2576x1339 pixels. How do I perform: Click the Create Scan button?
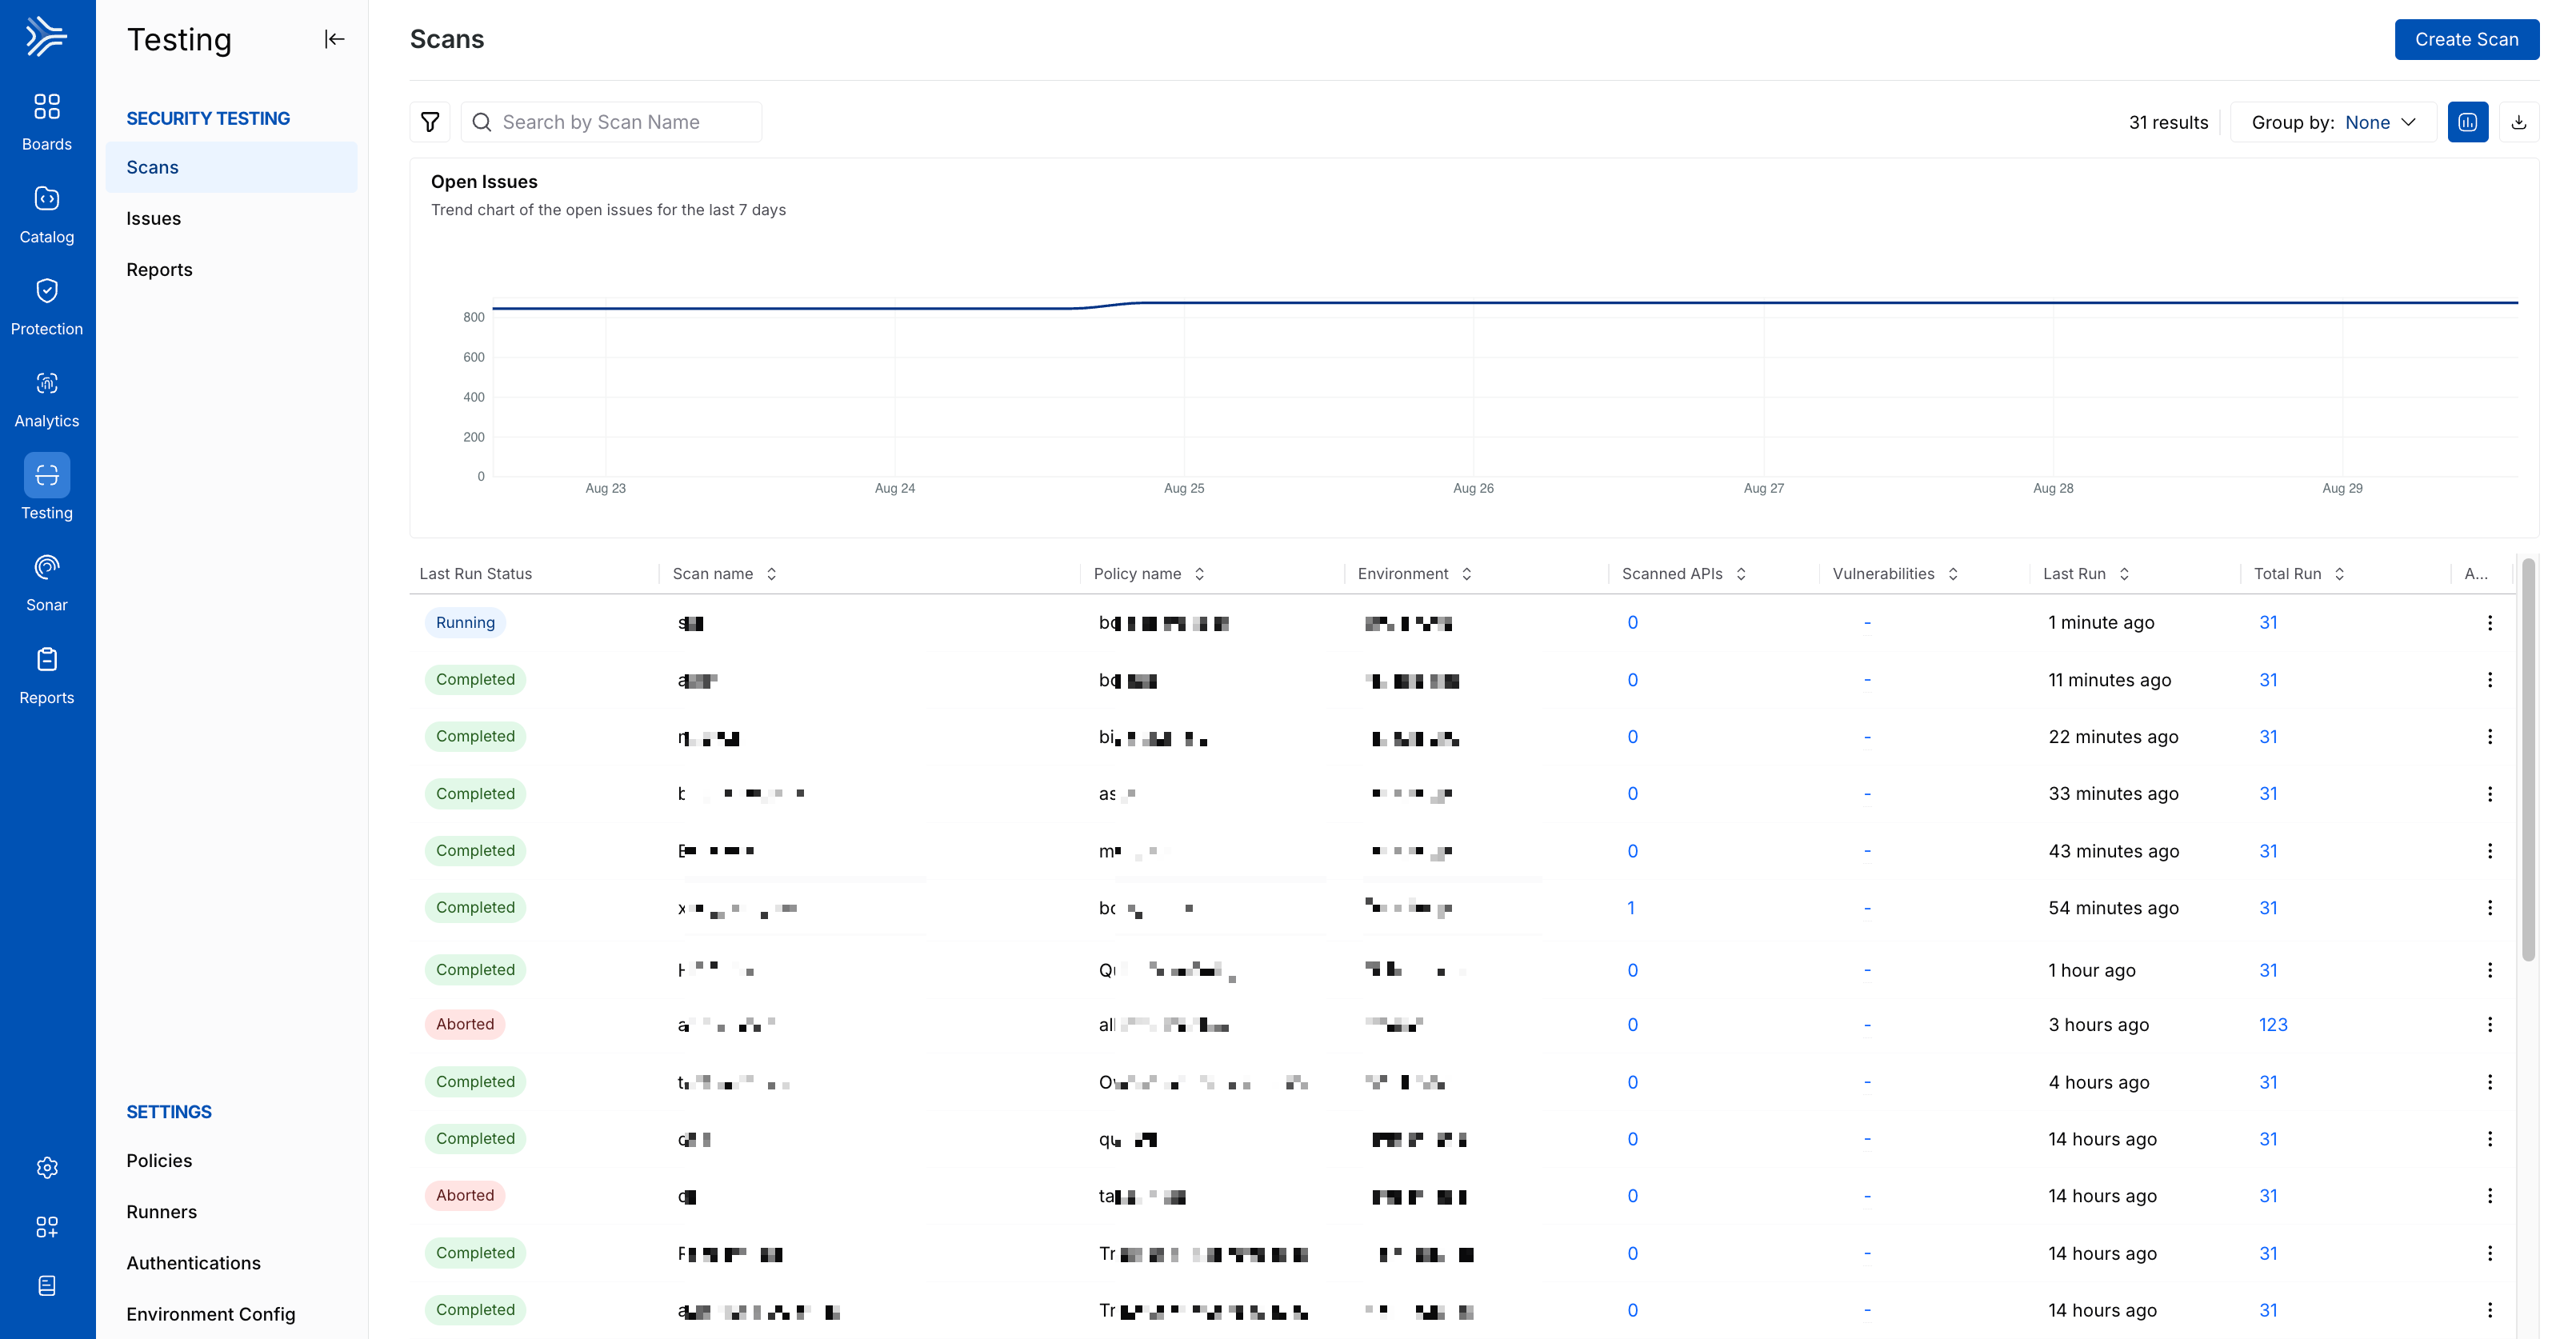coord(2466,39)
